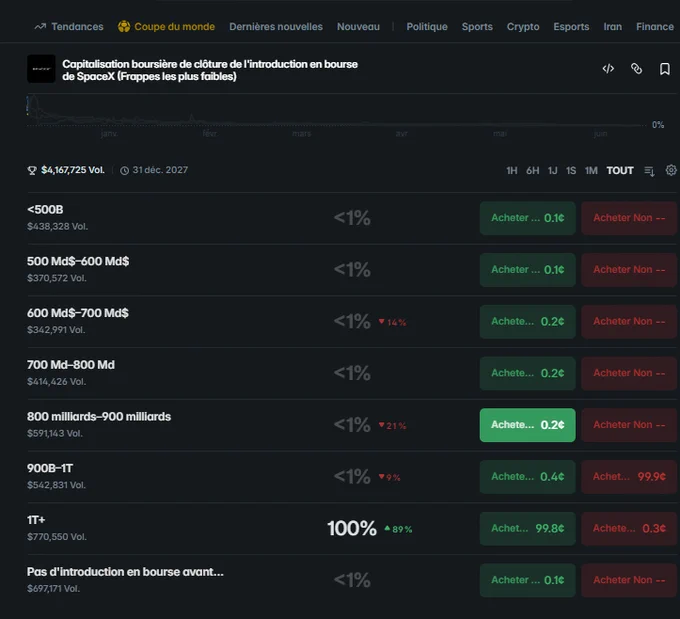Buy No on 600 Md$–700 Md$
The image size is (680, 619).
click(629, 321)
